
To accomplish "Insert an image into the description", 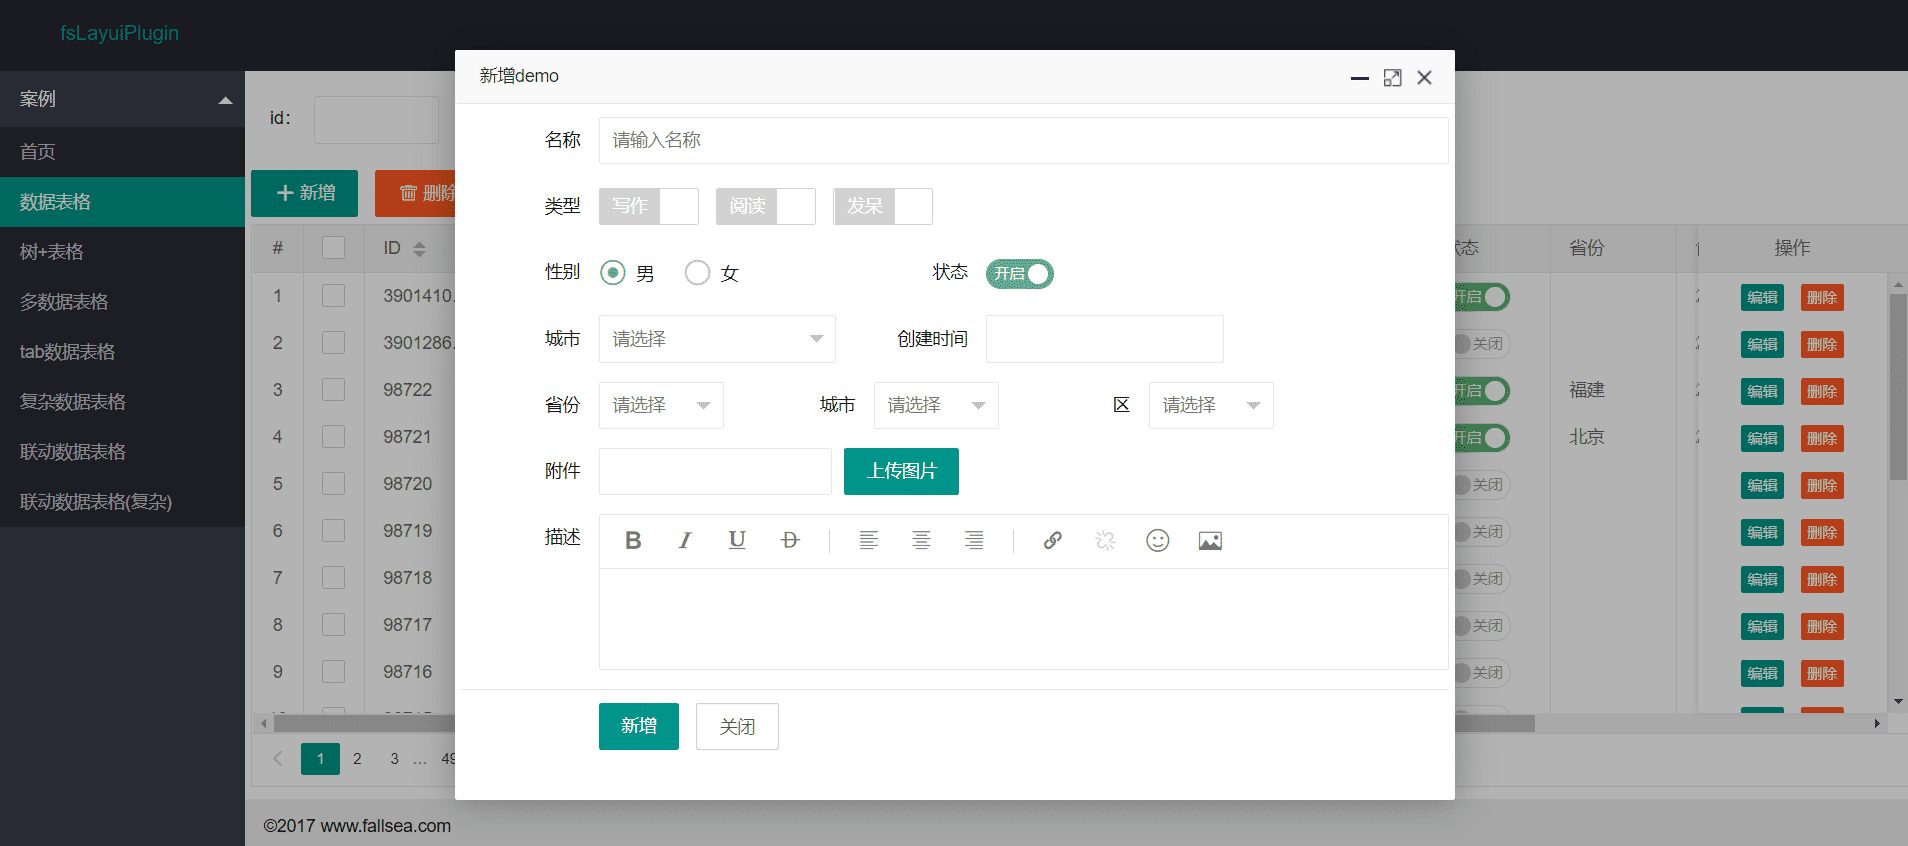I will (1210, 541).
